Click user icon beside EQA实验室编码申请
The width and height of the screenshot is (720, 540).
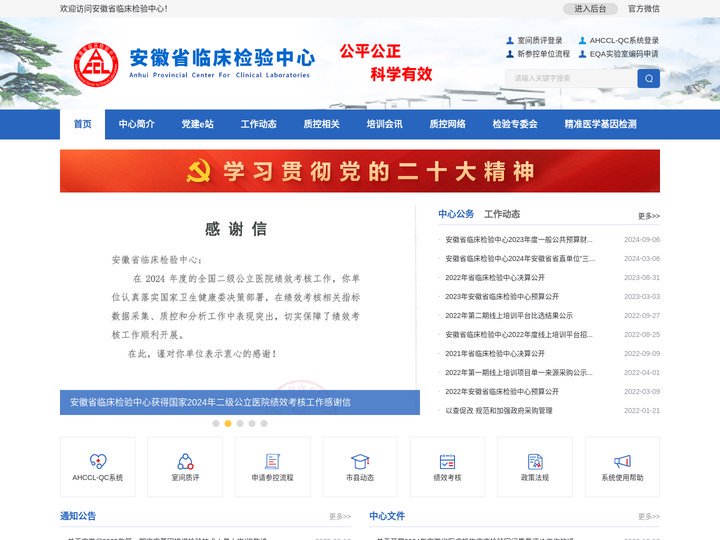pyautogui.click(x=582, y=54)
